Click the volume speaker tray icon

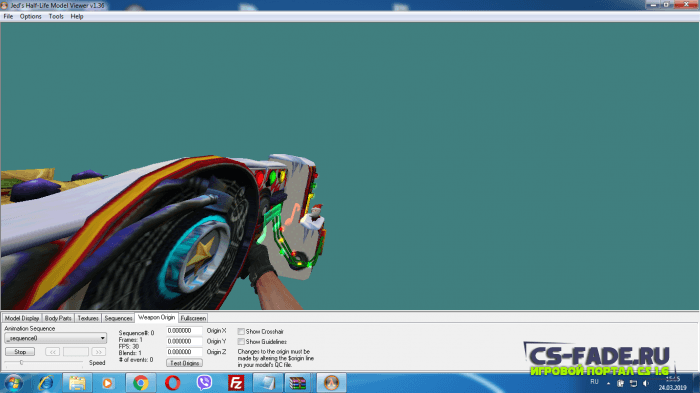(646, 383)
